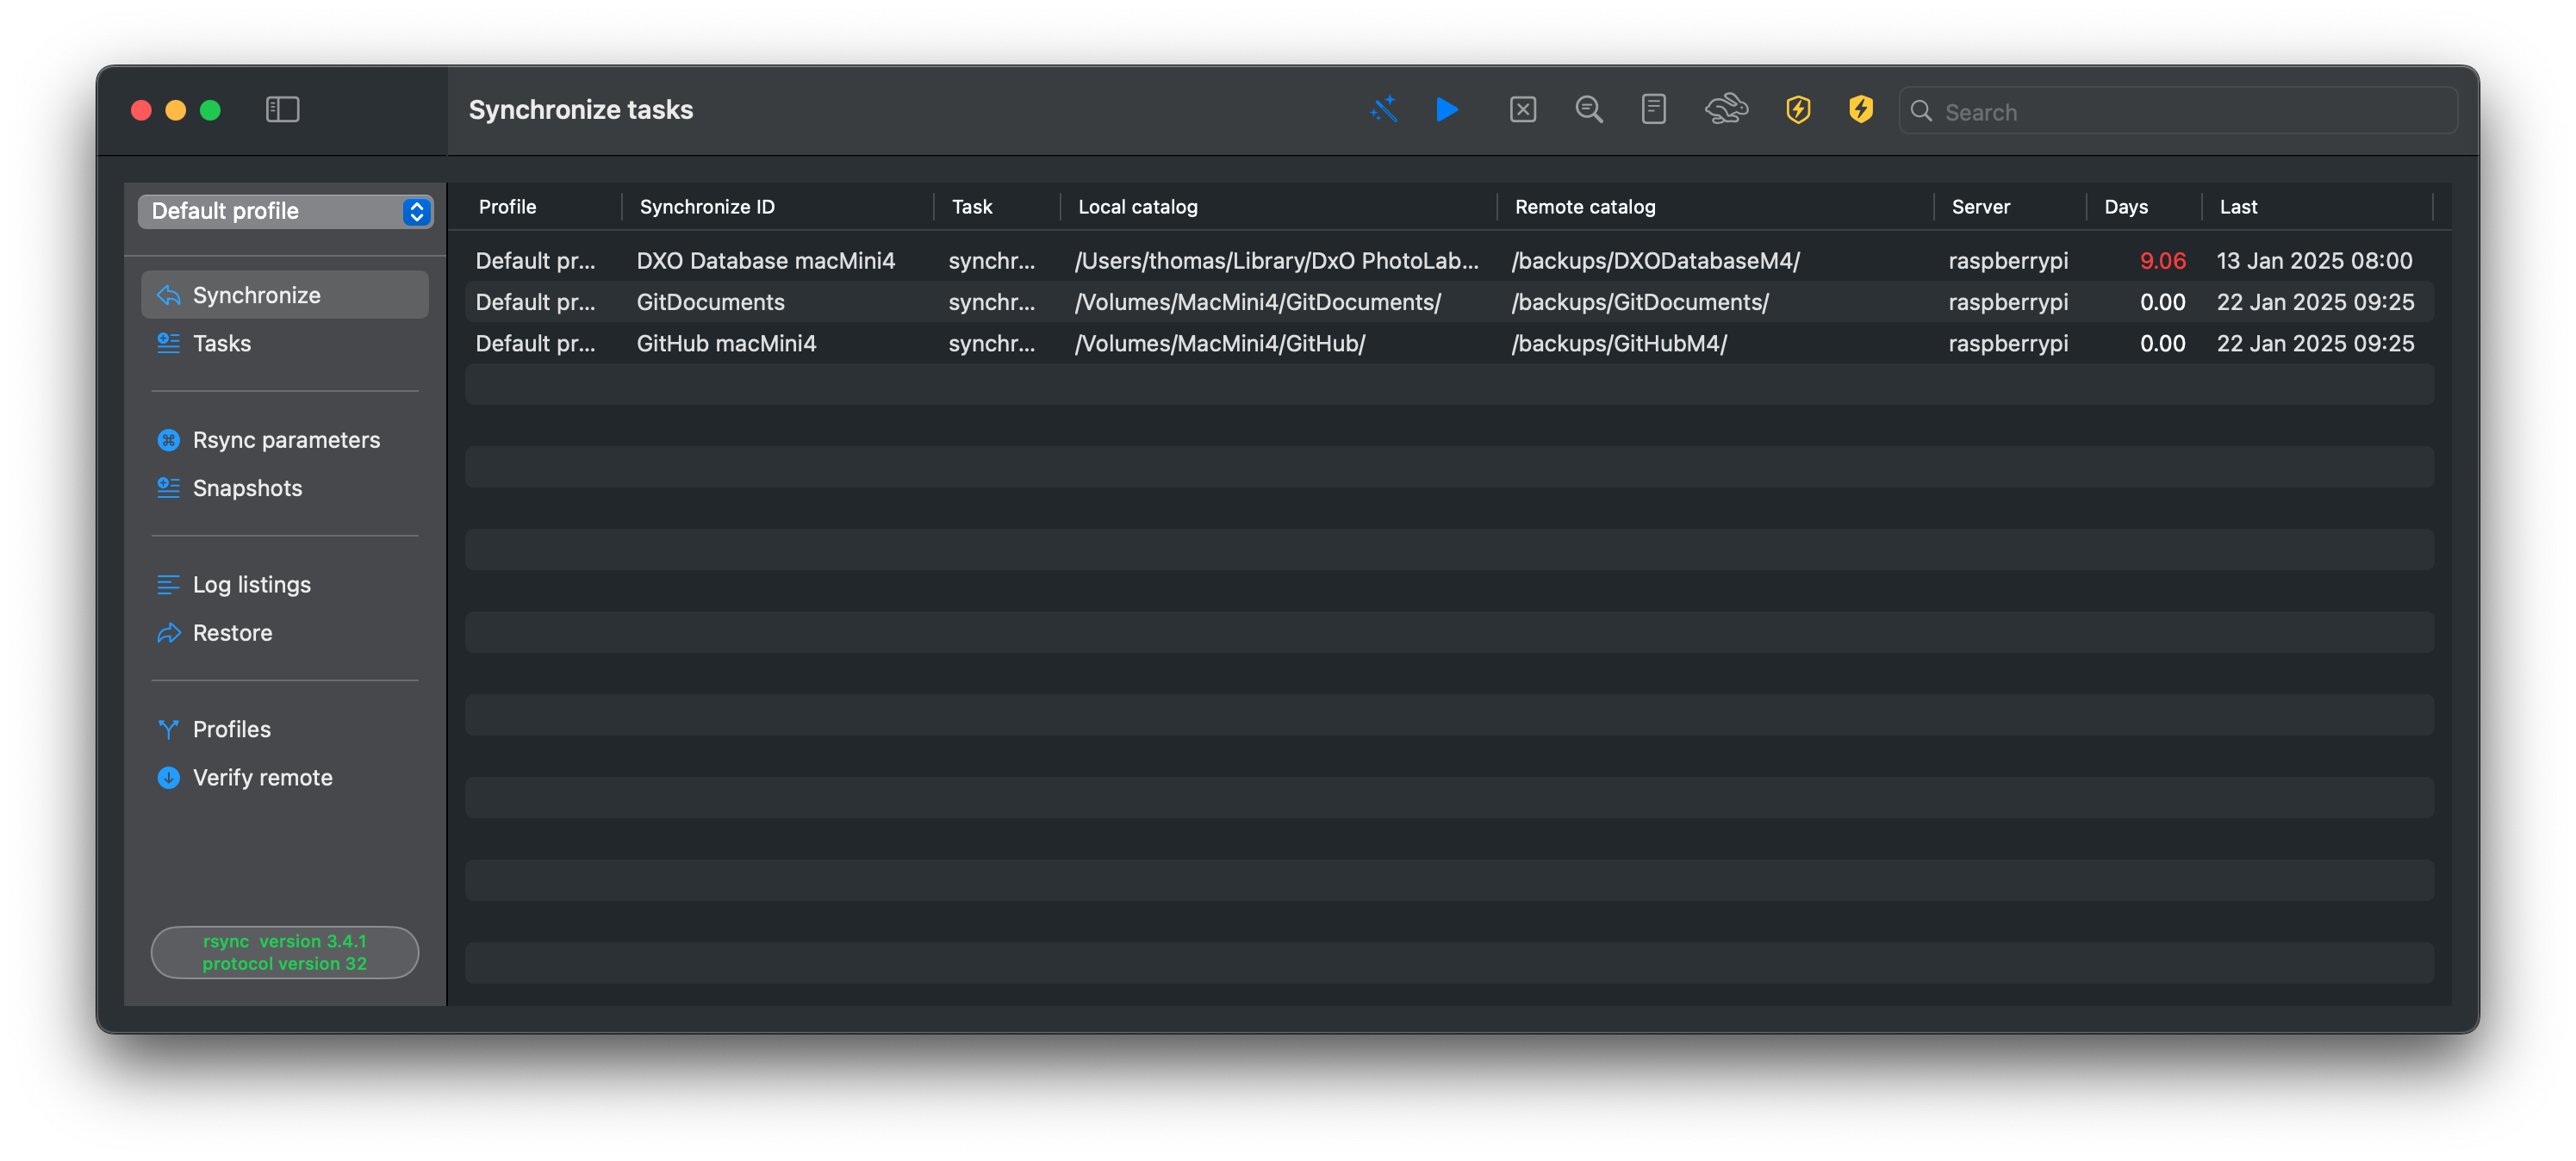This screenshot has width=2576, height=1161.
Task: Click the Snapshots list icon
Action: tap(168, 488)
